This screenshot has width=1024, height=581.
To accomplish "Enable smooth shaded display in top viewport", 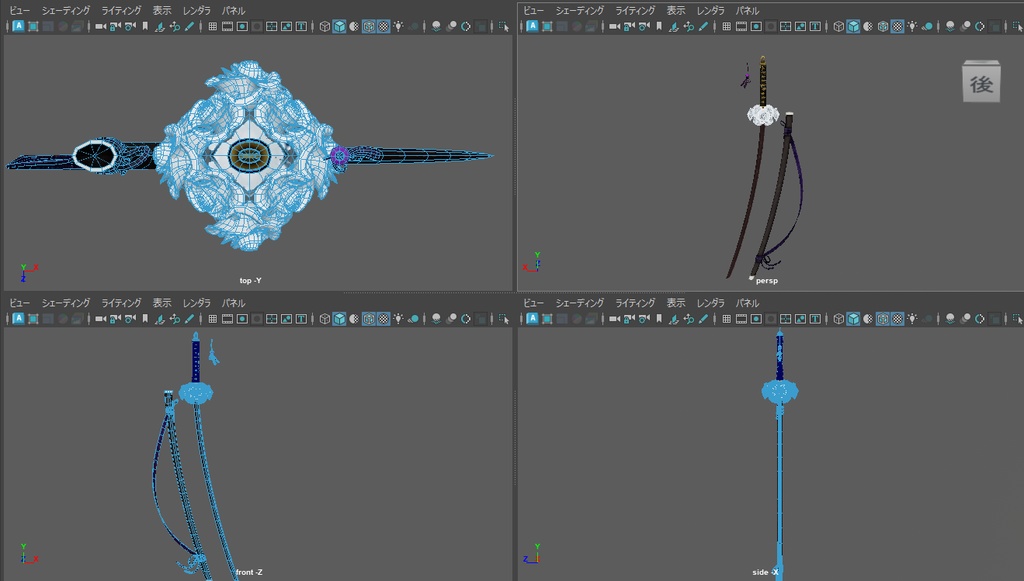I will [x=337, y=26].
